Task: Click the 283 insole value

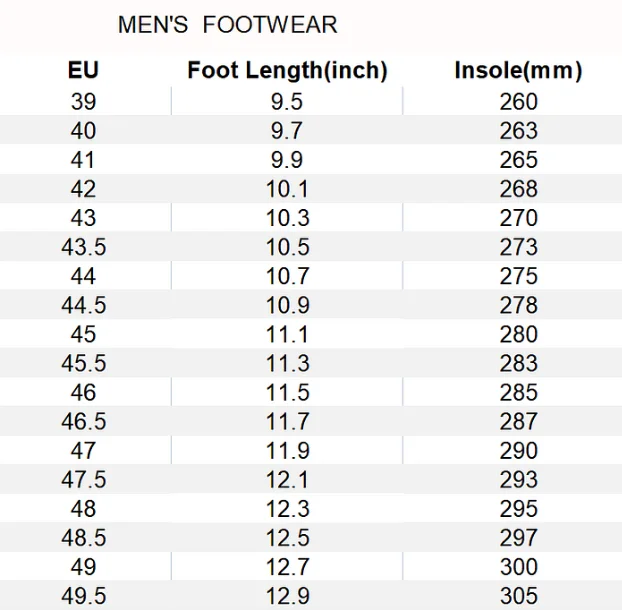Action: 518,363
